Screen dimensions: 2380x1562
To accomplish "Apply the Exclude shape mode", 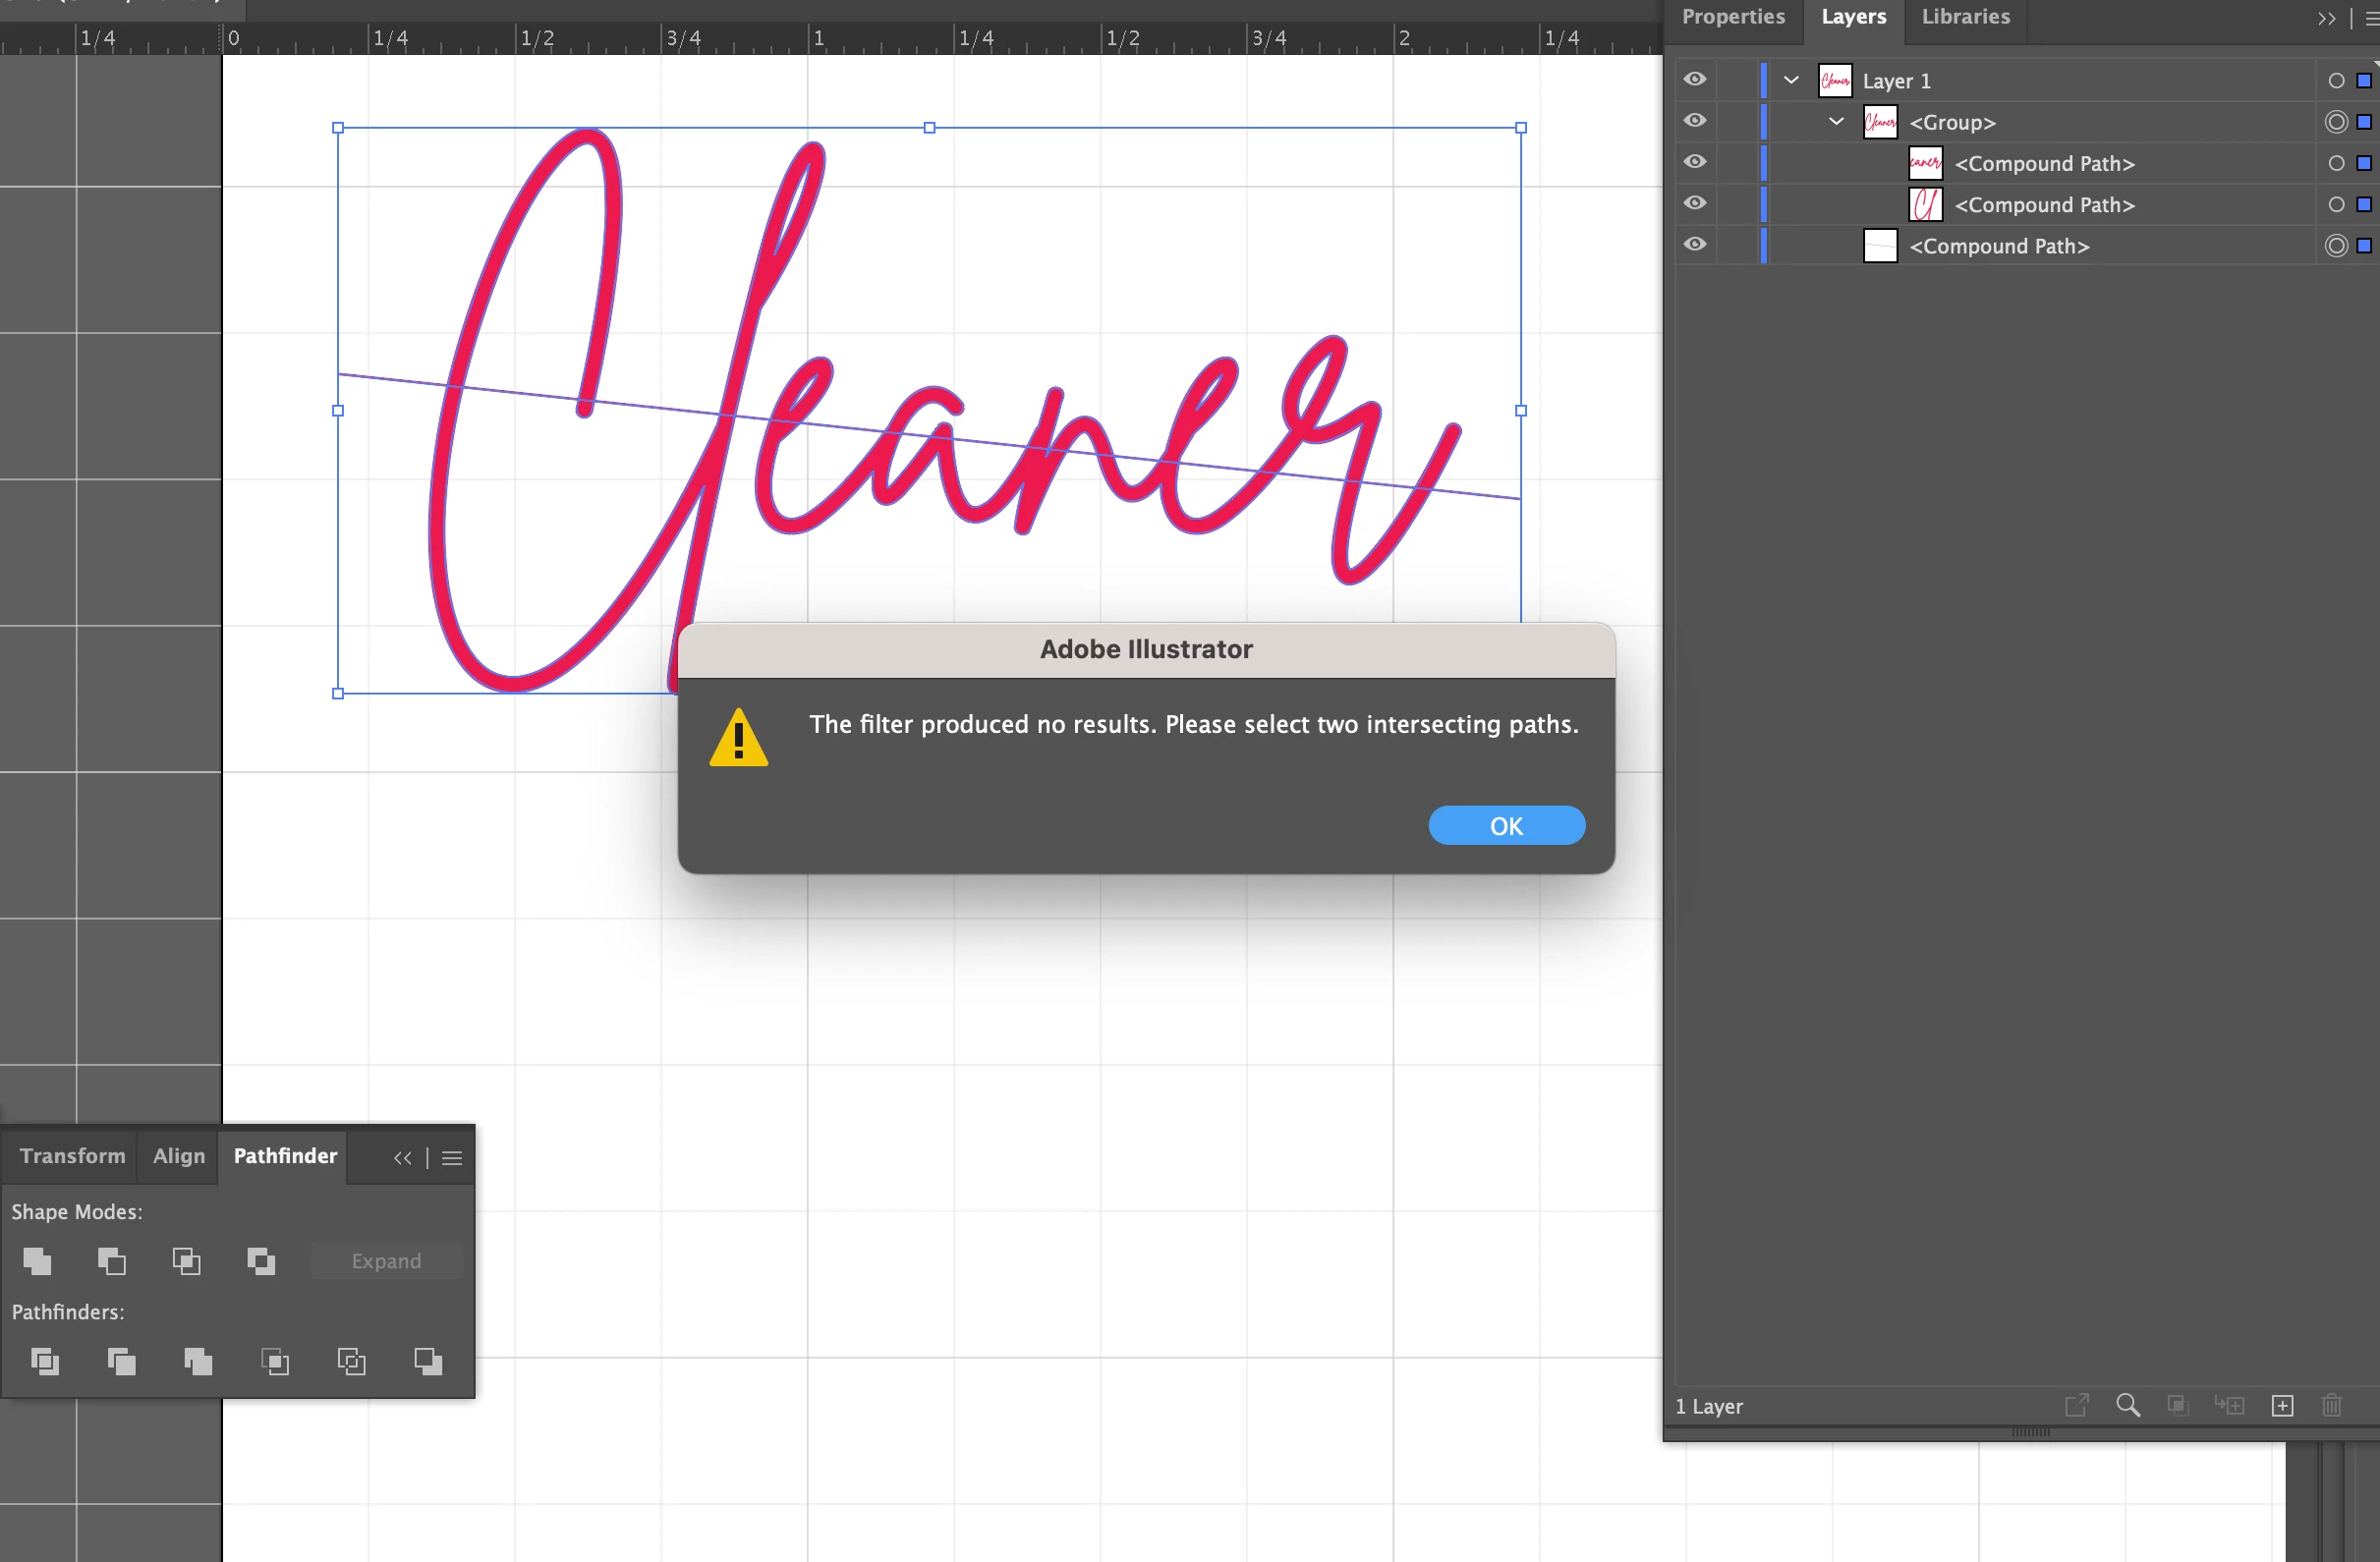I will coord(261,1261).
